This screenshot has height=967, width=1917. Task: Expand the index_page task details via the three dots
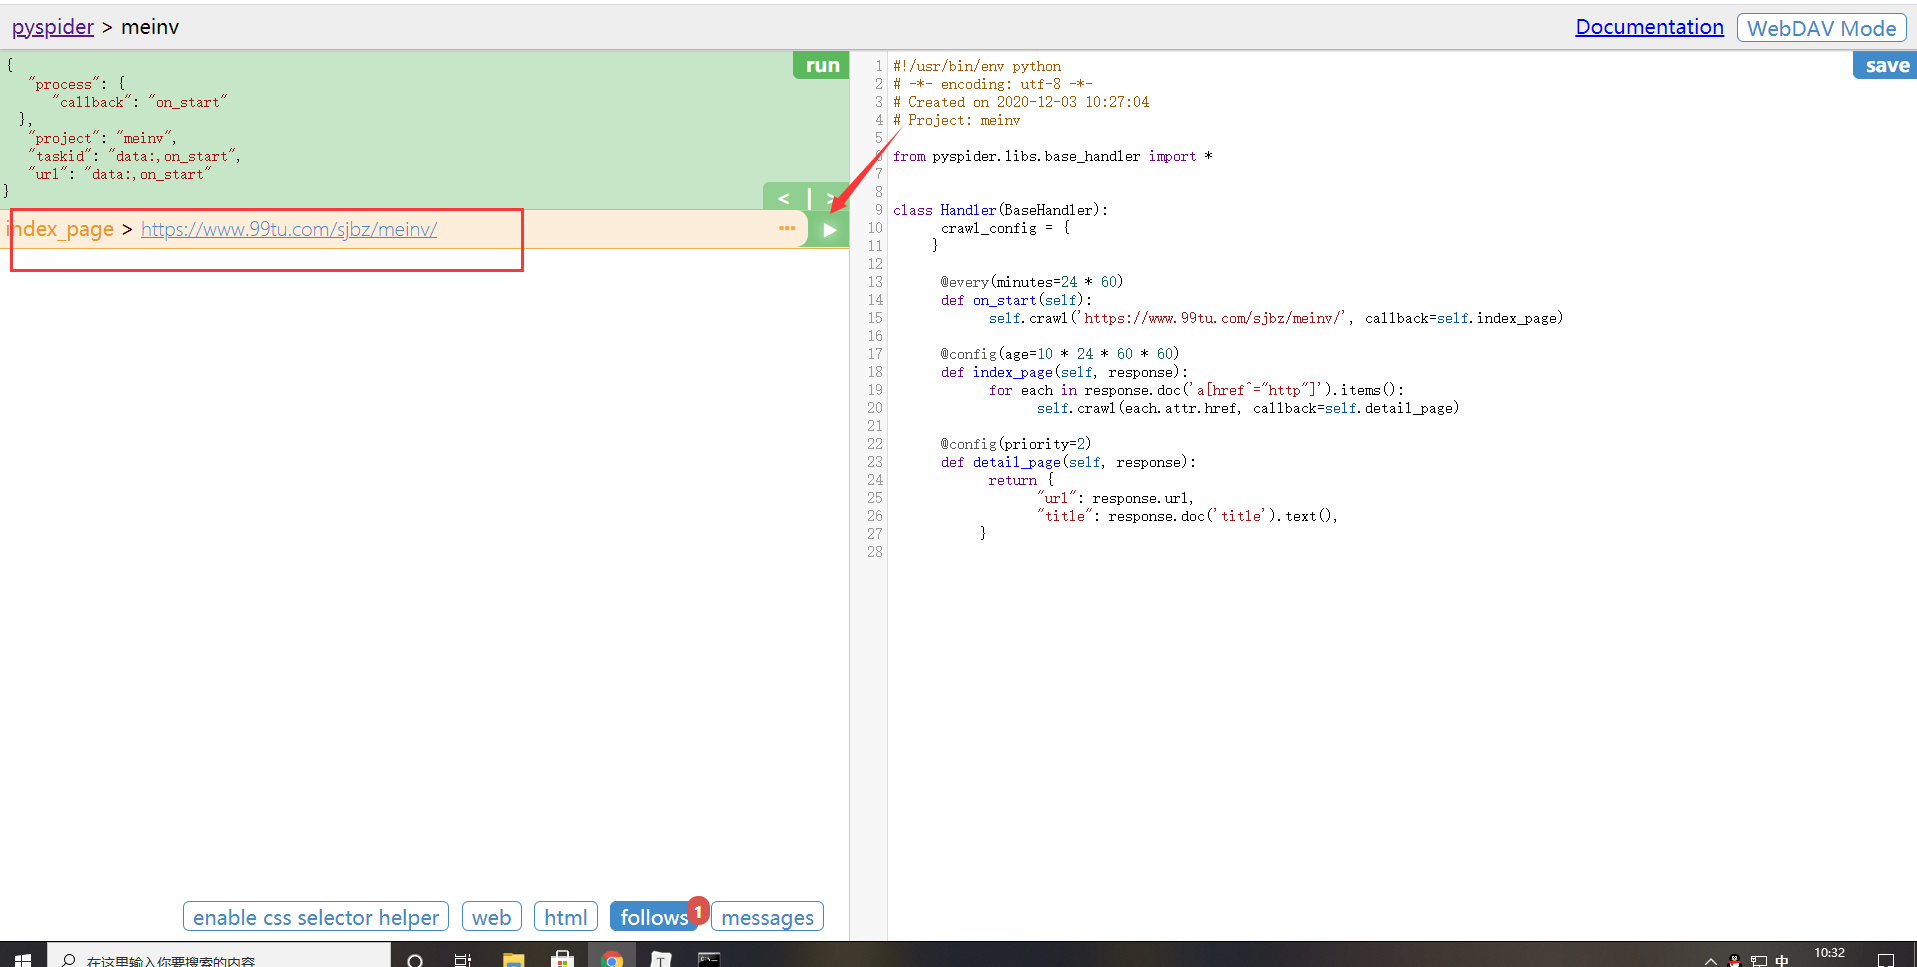pos(787,229)
